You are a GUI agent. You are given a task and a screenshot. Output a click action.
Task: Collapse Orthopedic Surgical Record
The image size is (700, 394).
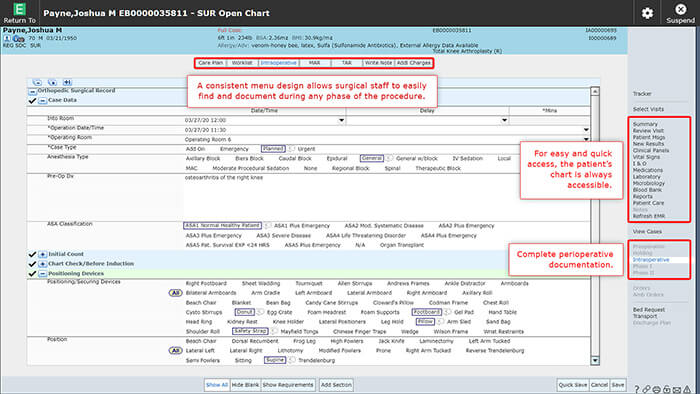[33, 91]
